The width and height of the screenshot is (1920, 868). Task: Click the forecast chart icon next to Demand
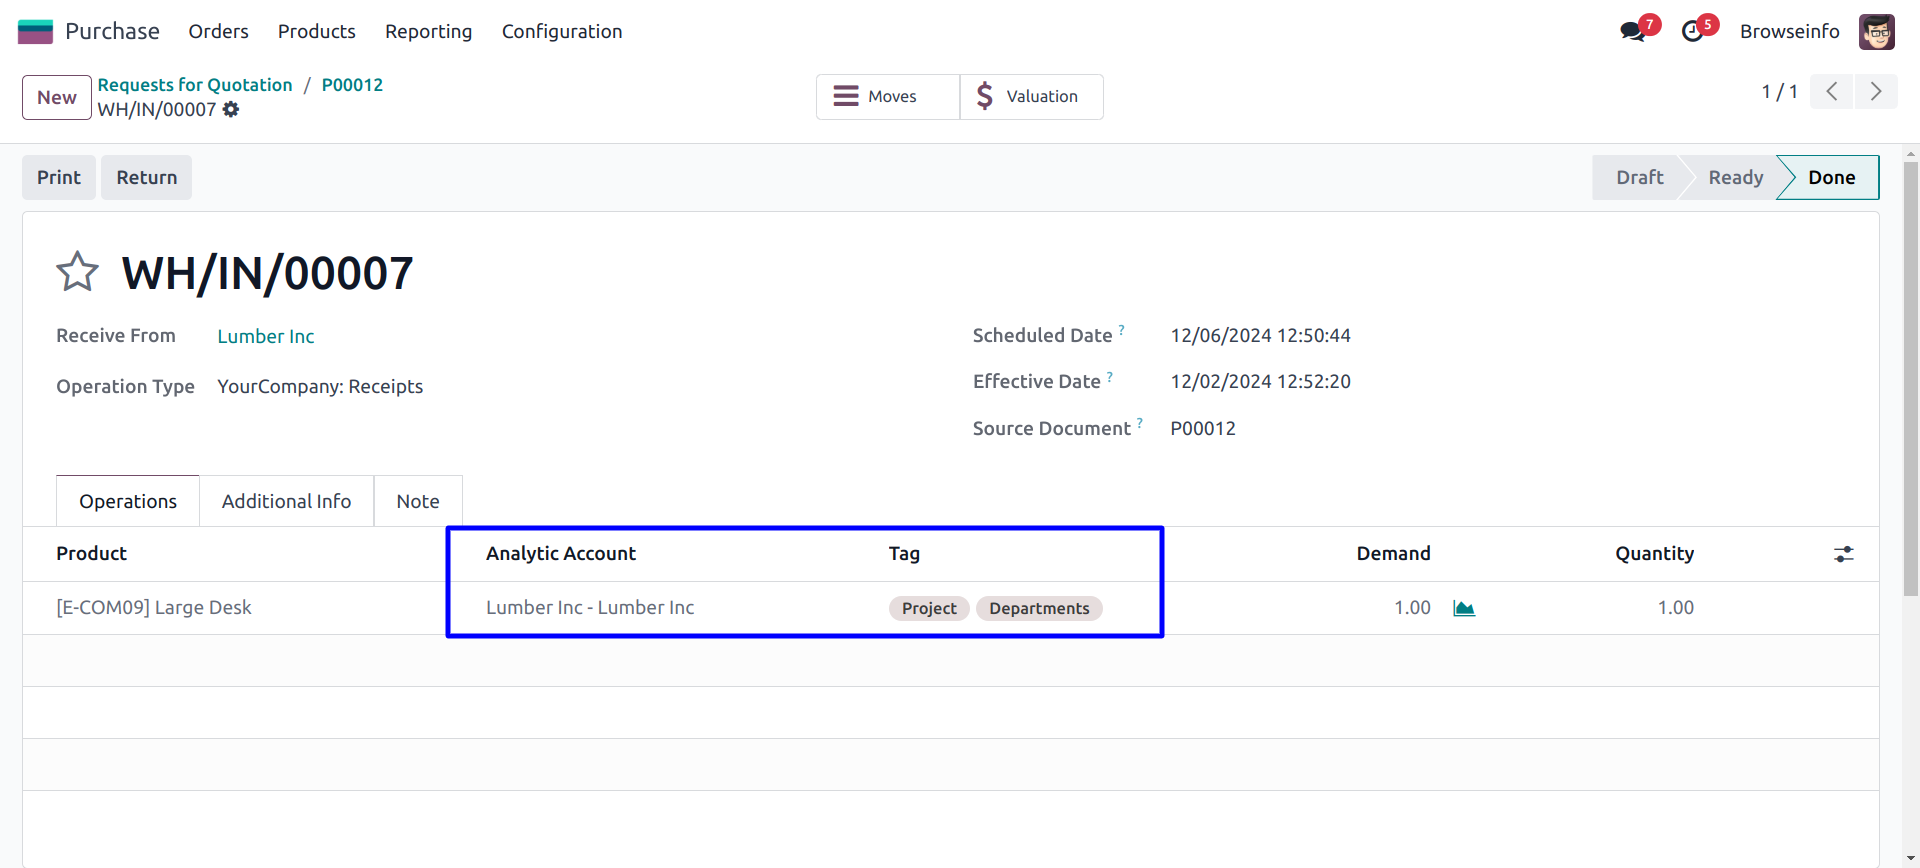pos(1464,608)
